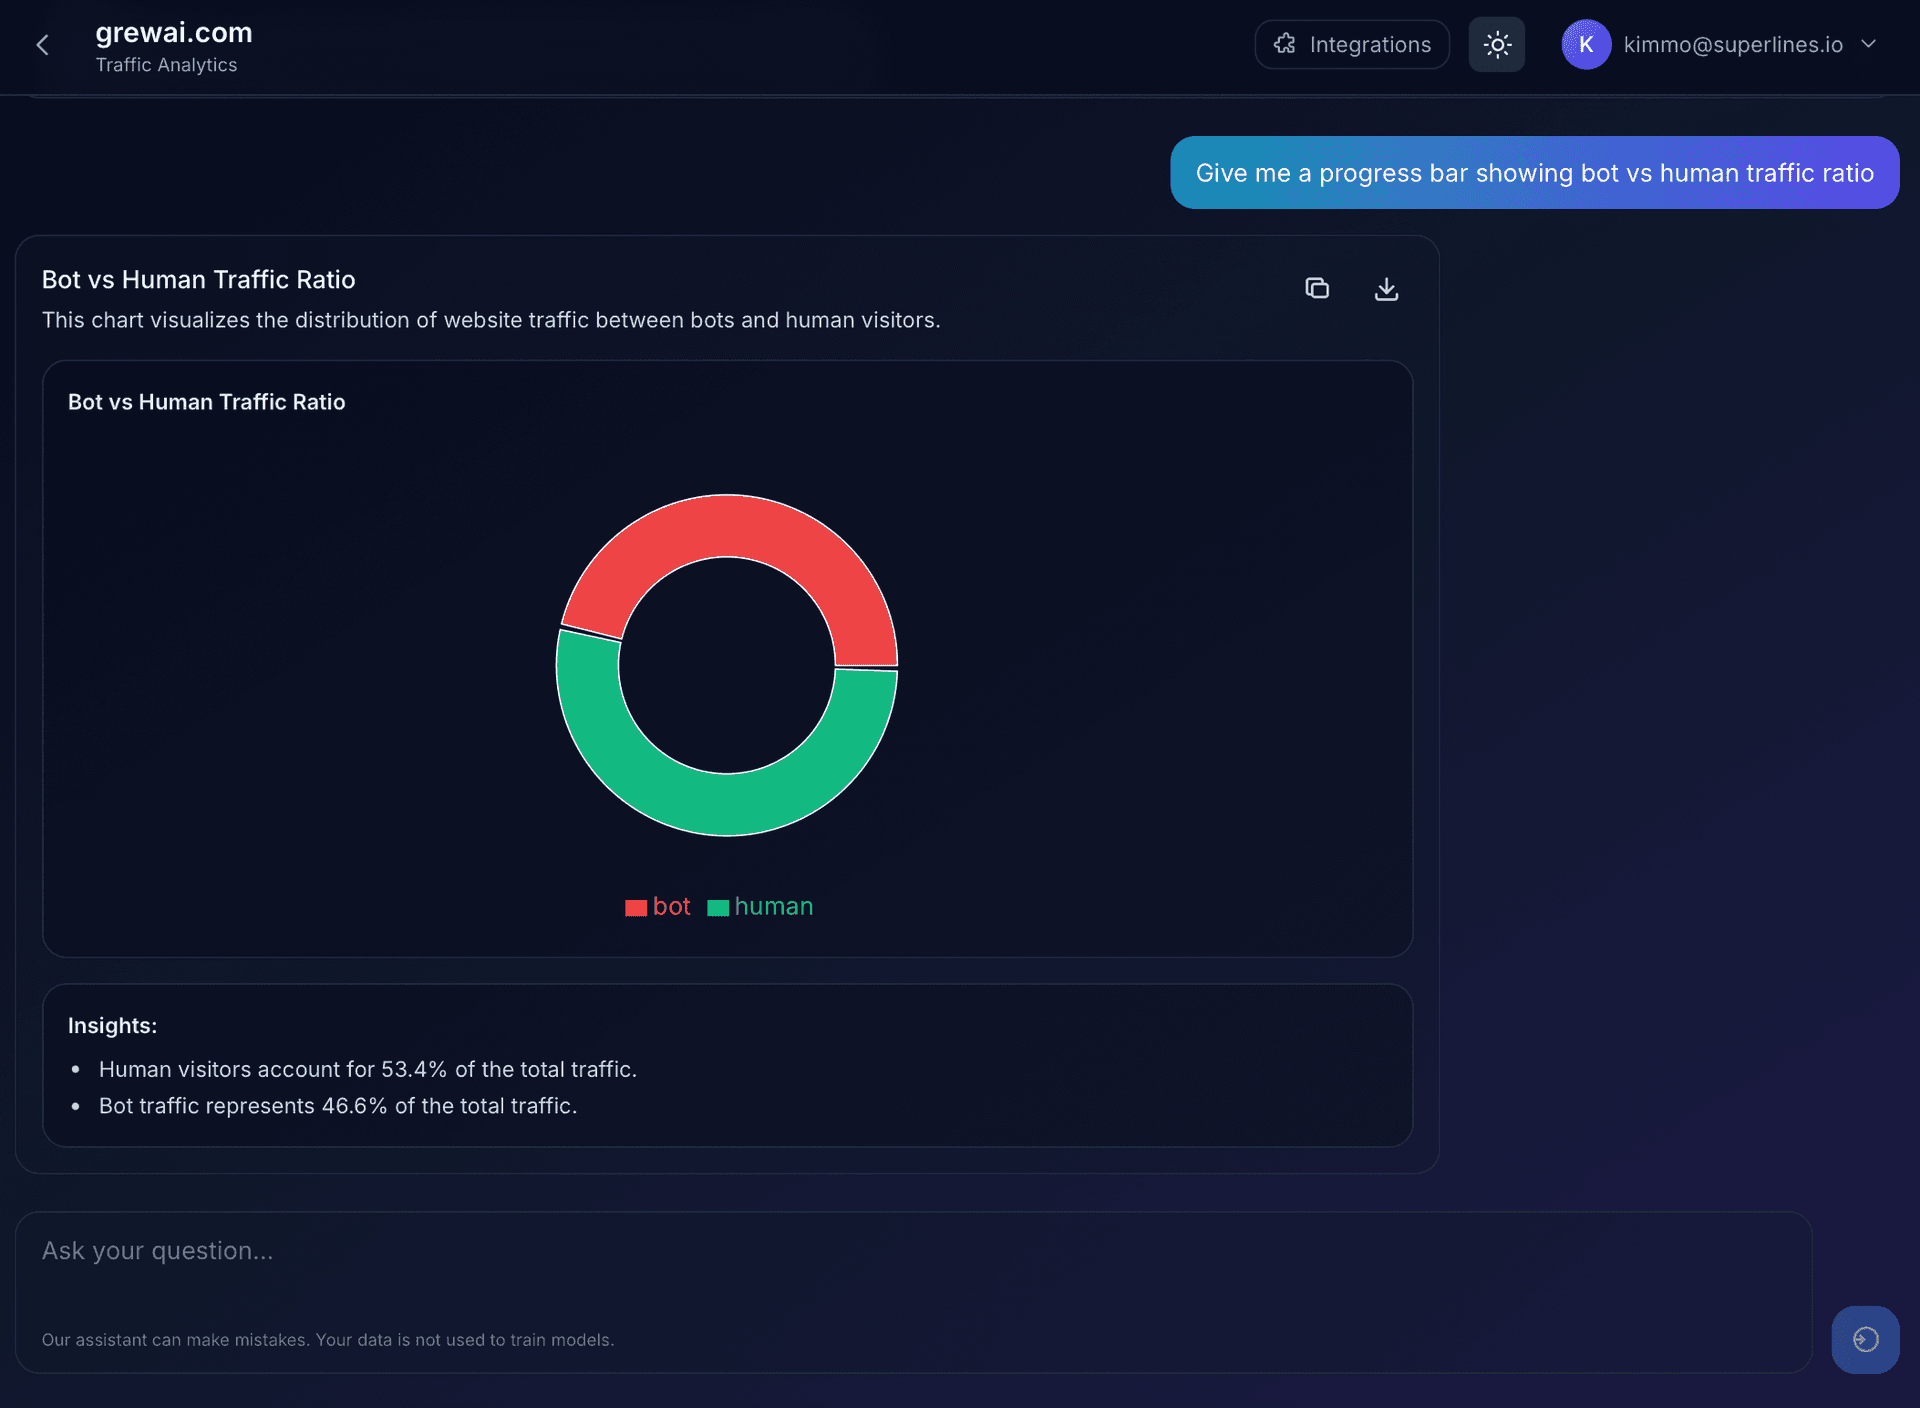Viewport: 1920px width, 1408px height.
Task: Open the kimmo@superlines.io account dropdown
Action: (x=1732, y=44)
